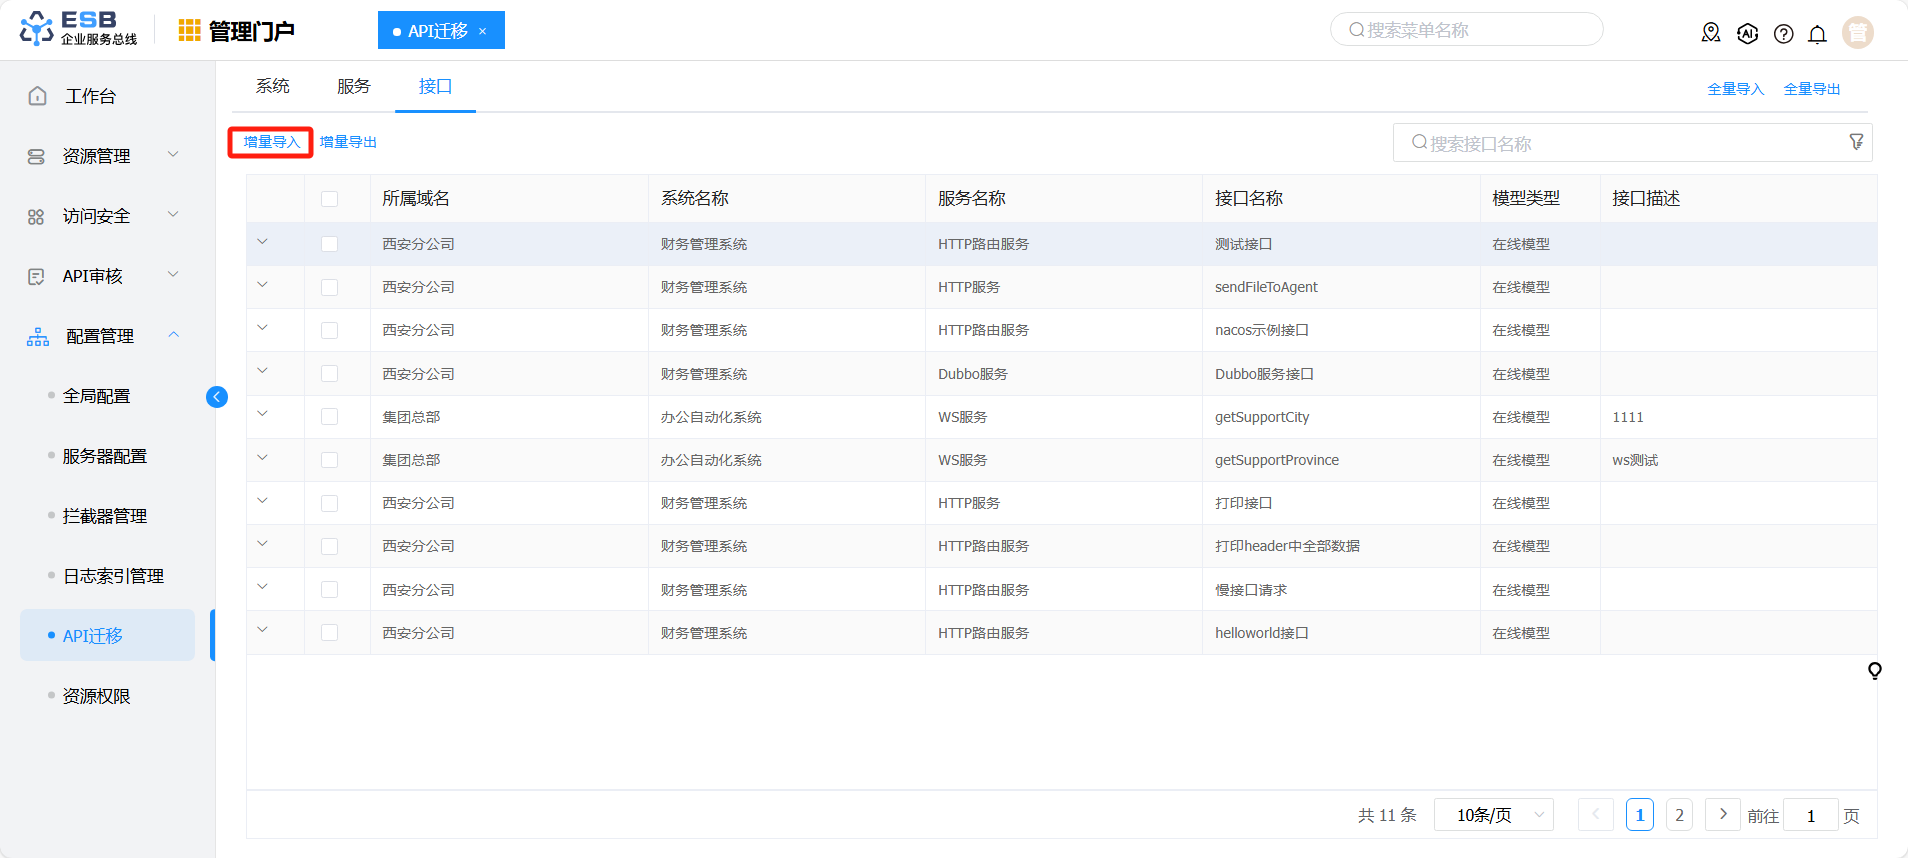This screenshot has width=1908, height=858.
Task: Switch to the 服务 tab
Action: 353,87
